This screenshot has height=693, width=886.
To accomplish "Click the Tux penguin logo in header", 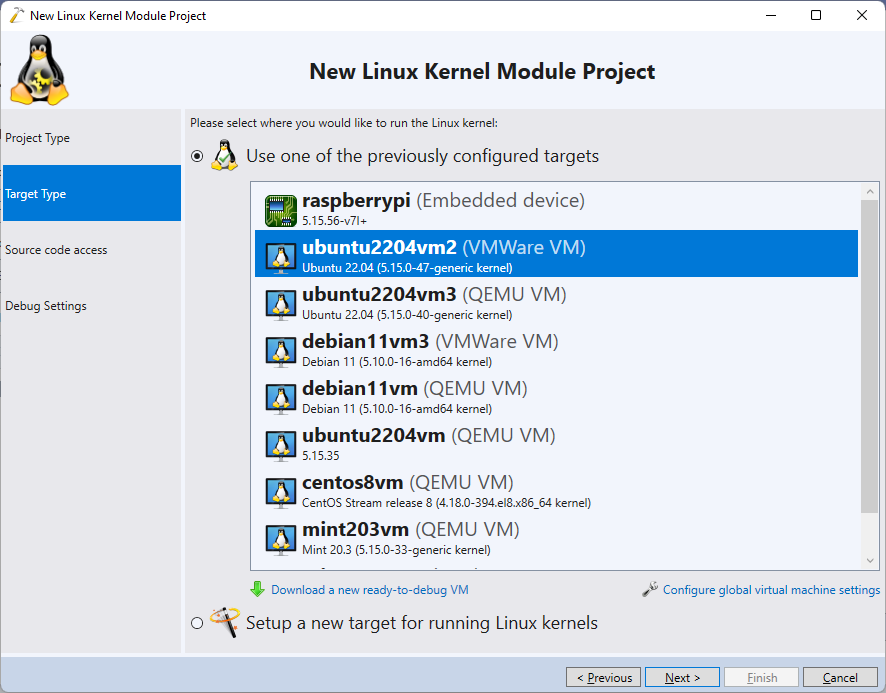I will [39, 70].
